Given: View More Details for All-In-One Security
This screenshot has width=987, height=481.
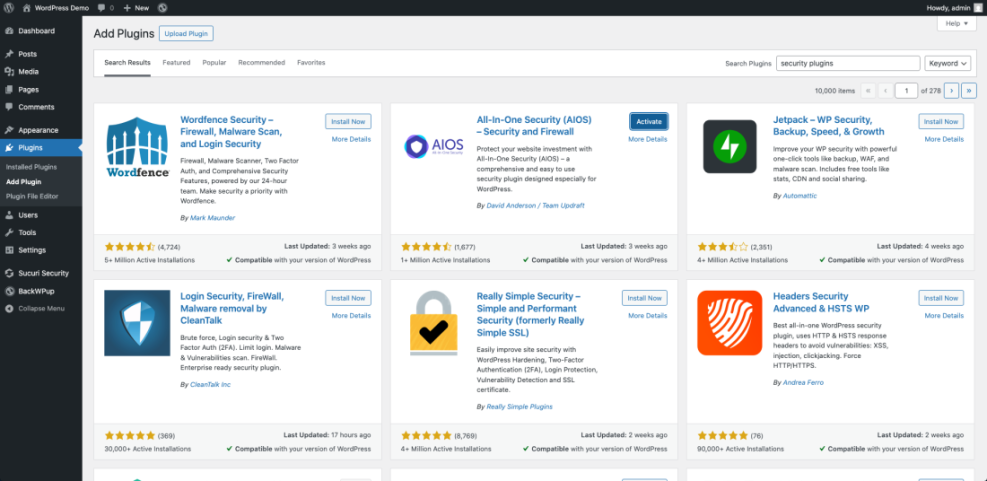Looking at the screenshot, I should pyautogui.click(x=648, y=139).
